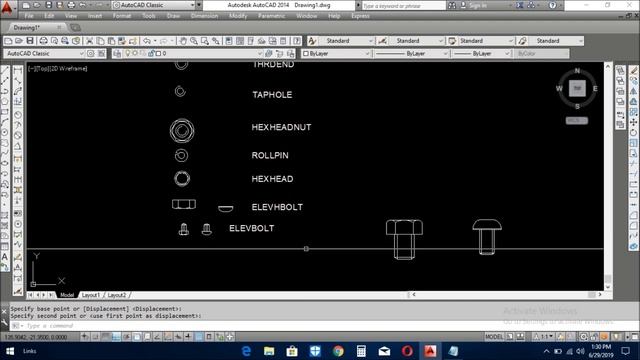Activate the Zoom Realtime tool
This screenshot has height=360, width=640.
(194, 41)
